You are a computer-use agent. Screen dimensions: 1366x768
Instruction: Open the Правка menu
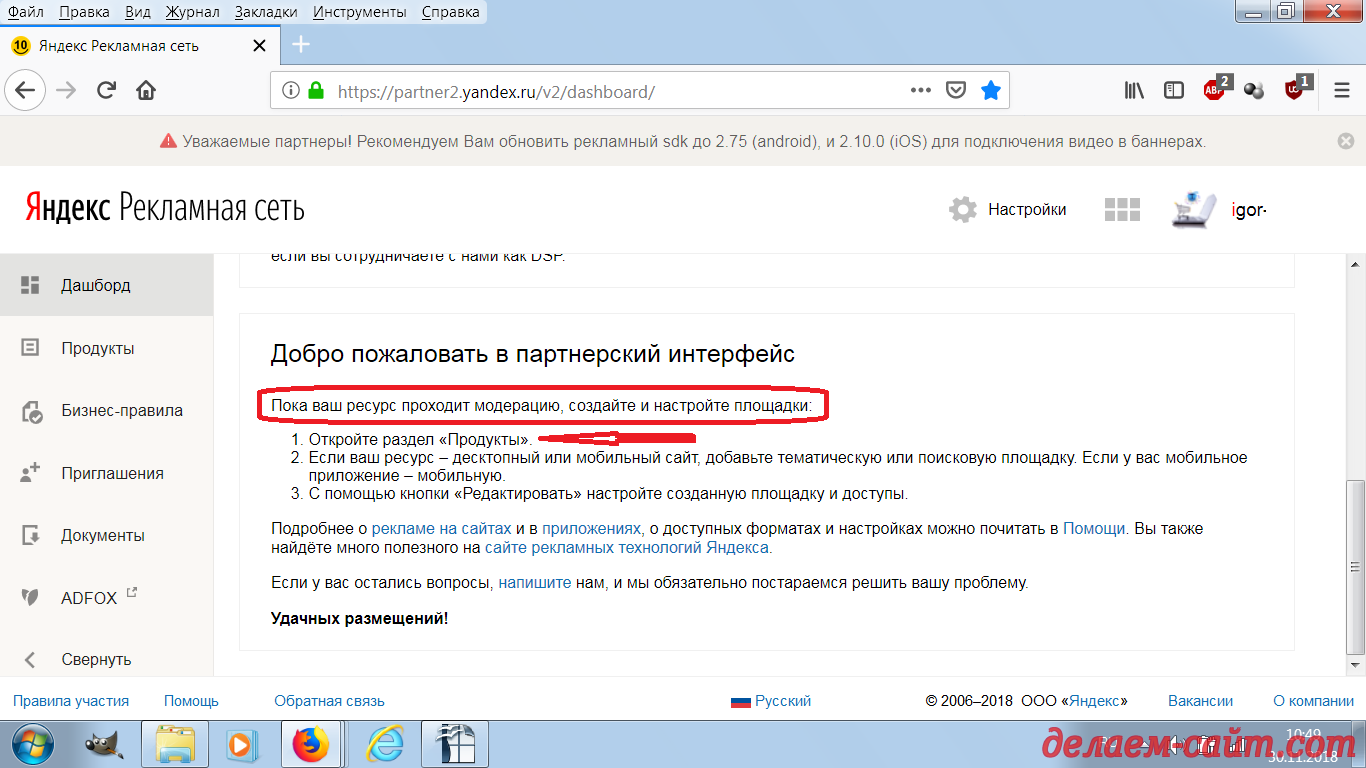(x=84, y=12)
